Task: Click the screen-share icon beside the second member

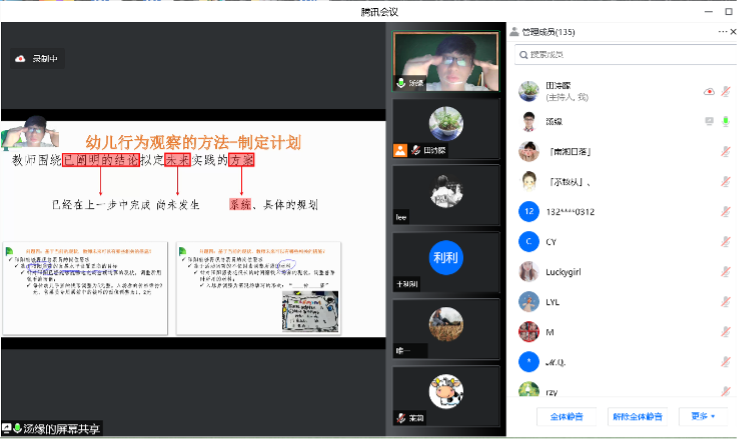Action: click(x=709, y=122)
